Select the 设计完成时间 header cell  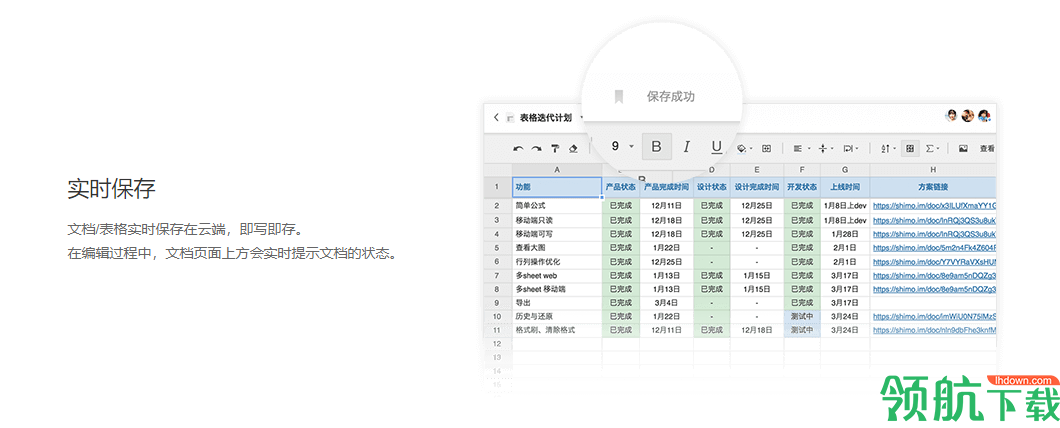(756, 187)
